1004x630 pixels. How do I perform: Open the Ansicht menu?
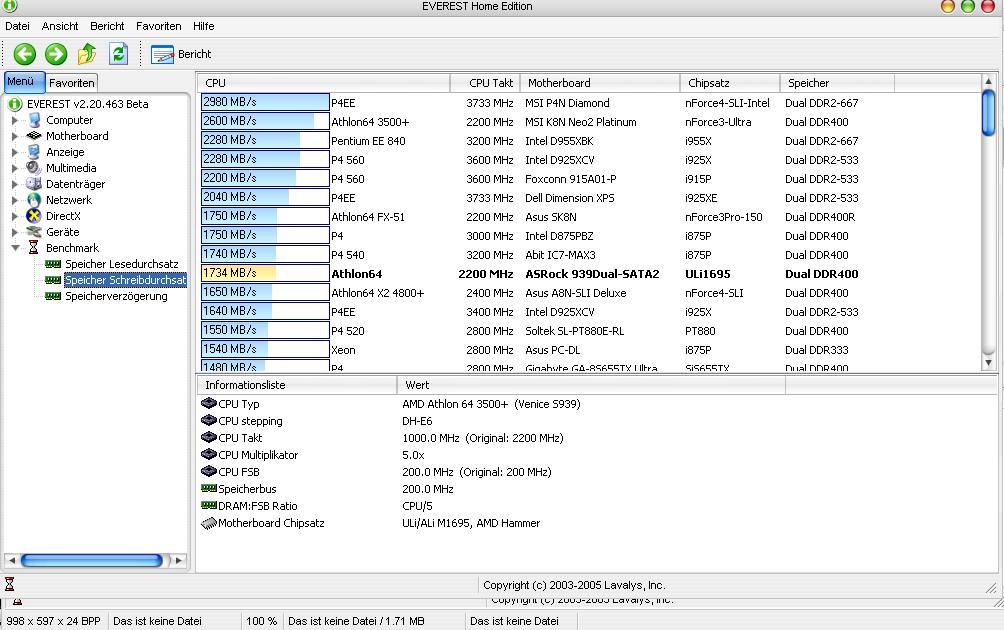tap(60, 26)
